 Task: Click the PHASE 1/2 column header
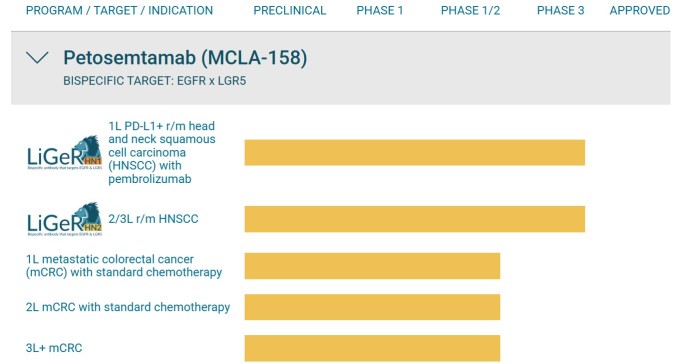(471, 10)
